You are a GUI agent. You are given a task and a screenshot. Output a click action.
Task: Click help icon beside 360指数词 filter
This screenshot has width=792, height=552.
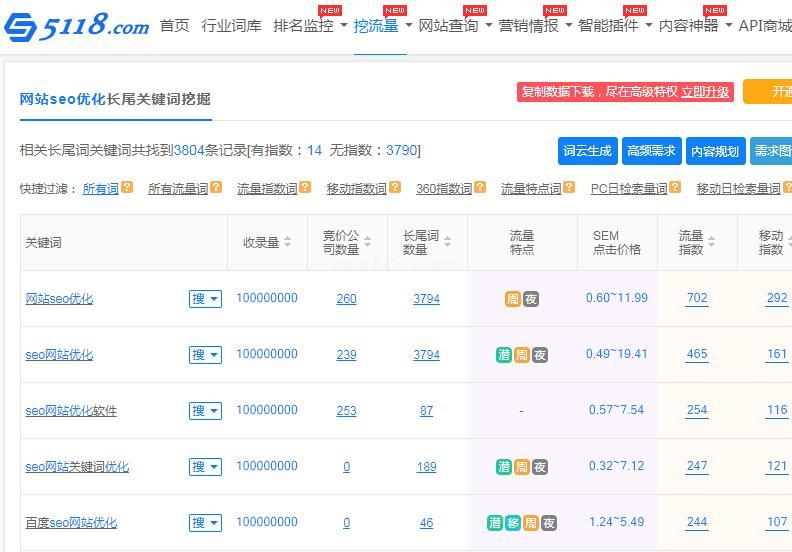[480, 187]
